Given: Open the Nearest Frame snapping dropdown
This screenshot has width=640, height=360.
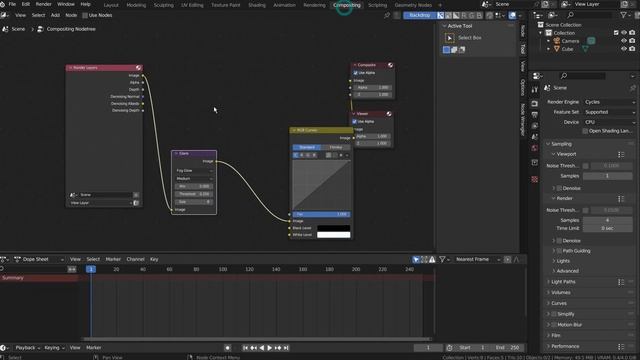Looking at the screenshot, I should point(477,259).
